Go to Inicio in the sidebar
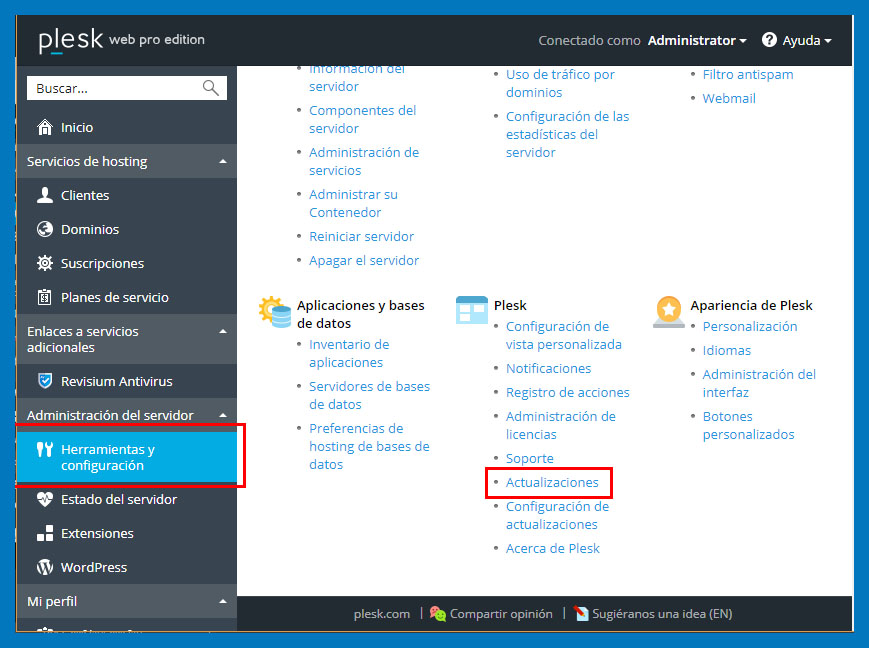 pos(127,127)
